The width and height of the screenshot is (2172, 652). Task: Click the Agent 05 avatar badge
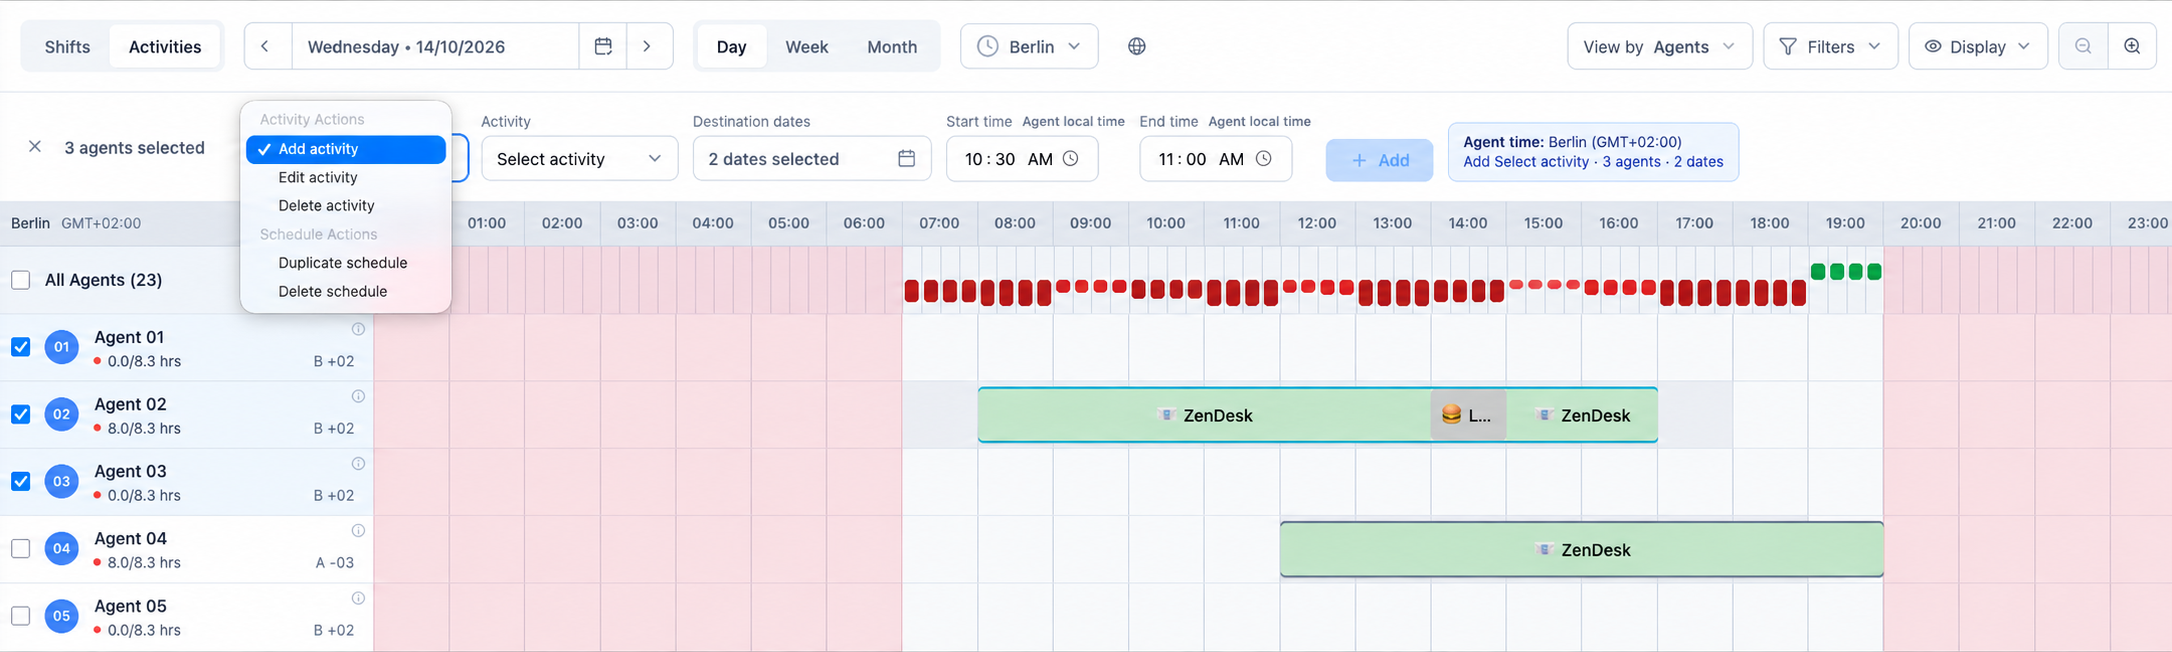(x=62, y=616)
